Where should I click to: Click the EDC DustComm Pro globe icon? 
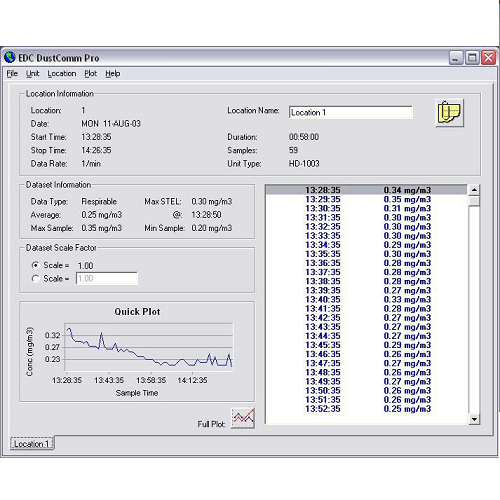tap(10, 57)
